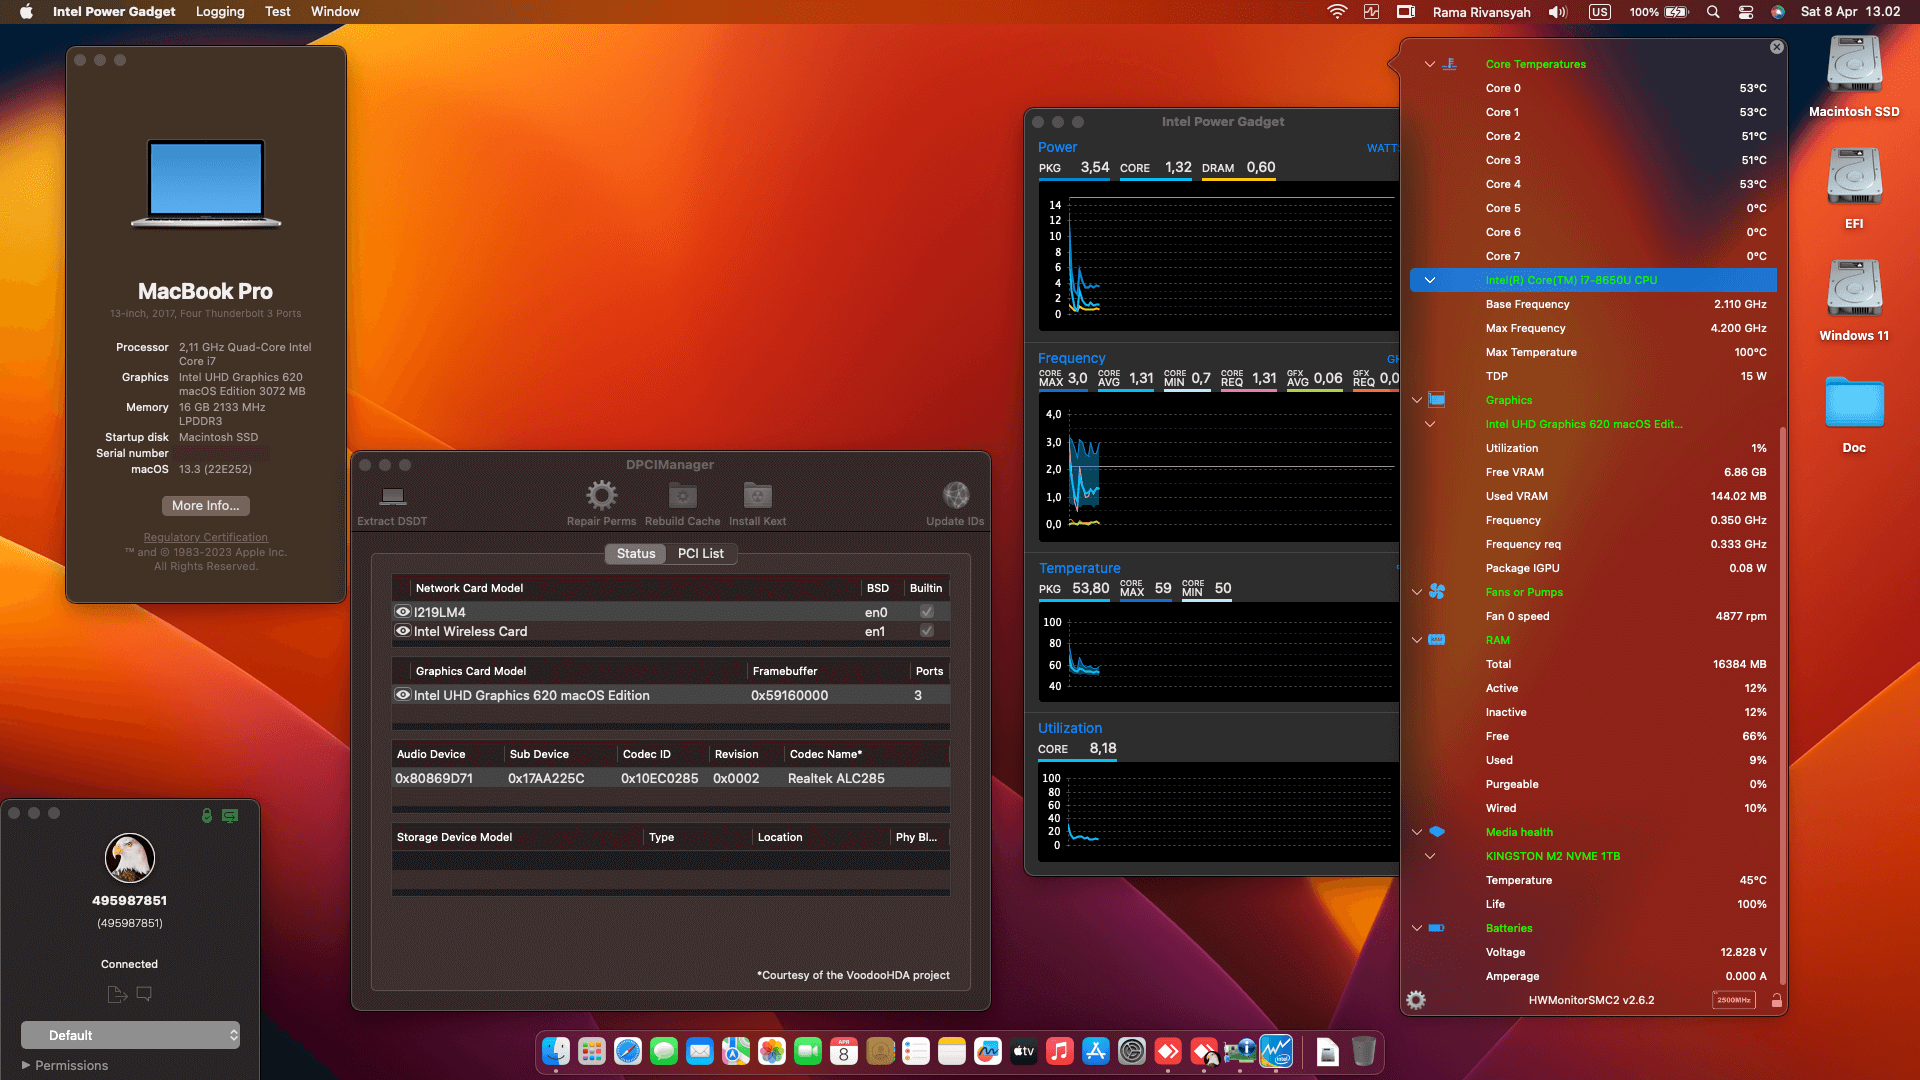Select Status tab in DPCIManager
The image size is (1920, 1080).
pos(636,553)
